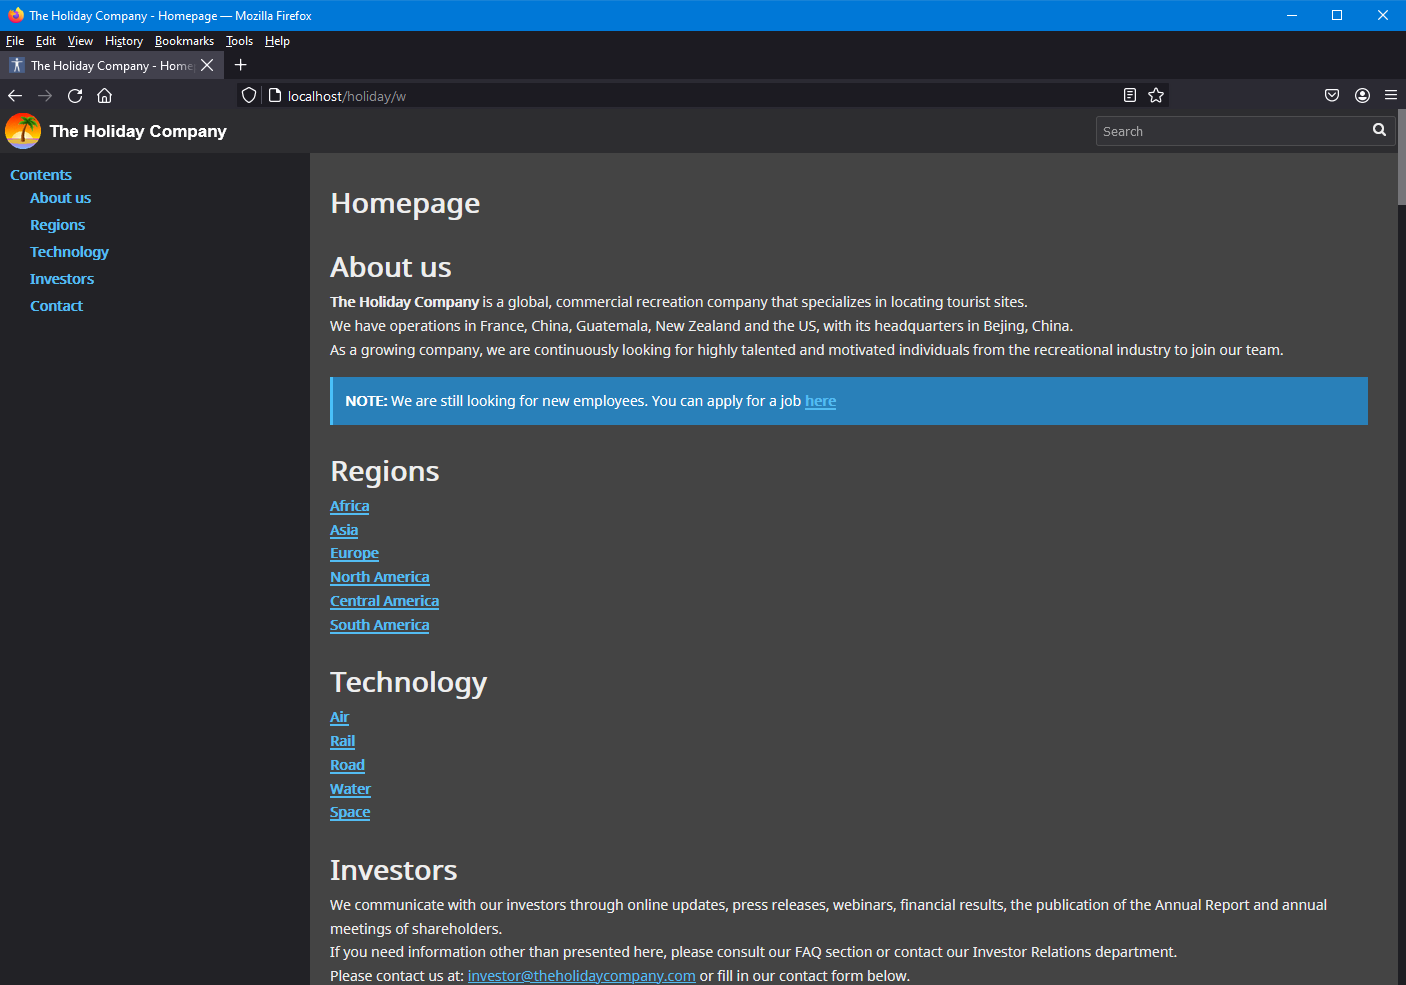The image size is (1406, 985).
Task: Open the Tools menu
Action: click(x=239, y=41)
